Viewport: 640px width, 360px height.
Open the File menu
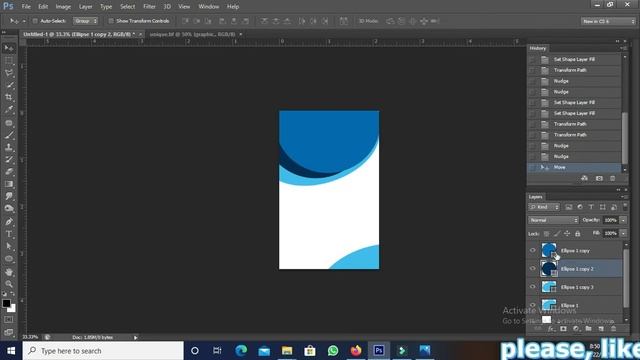point(26,7)
